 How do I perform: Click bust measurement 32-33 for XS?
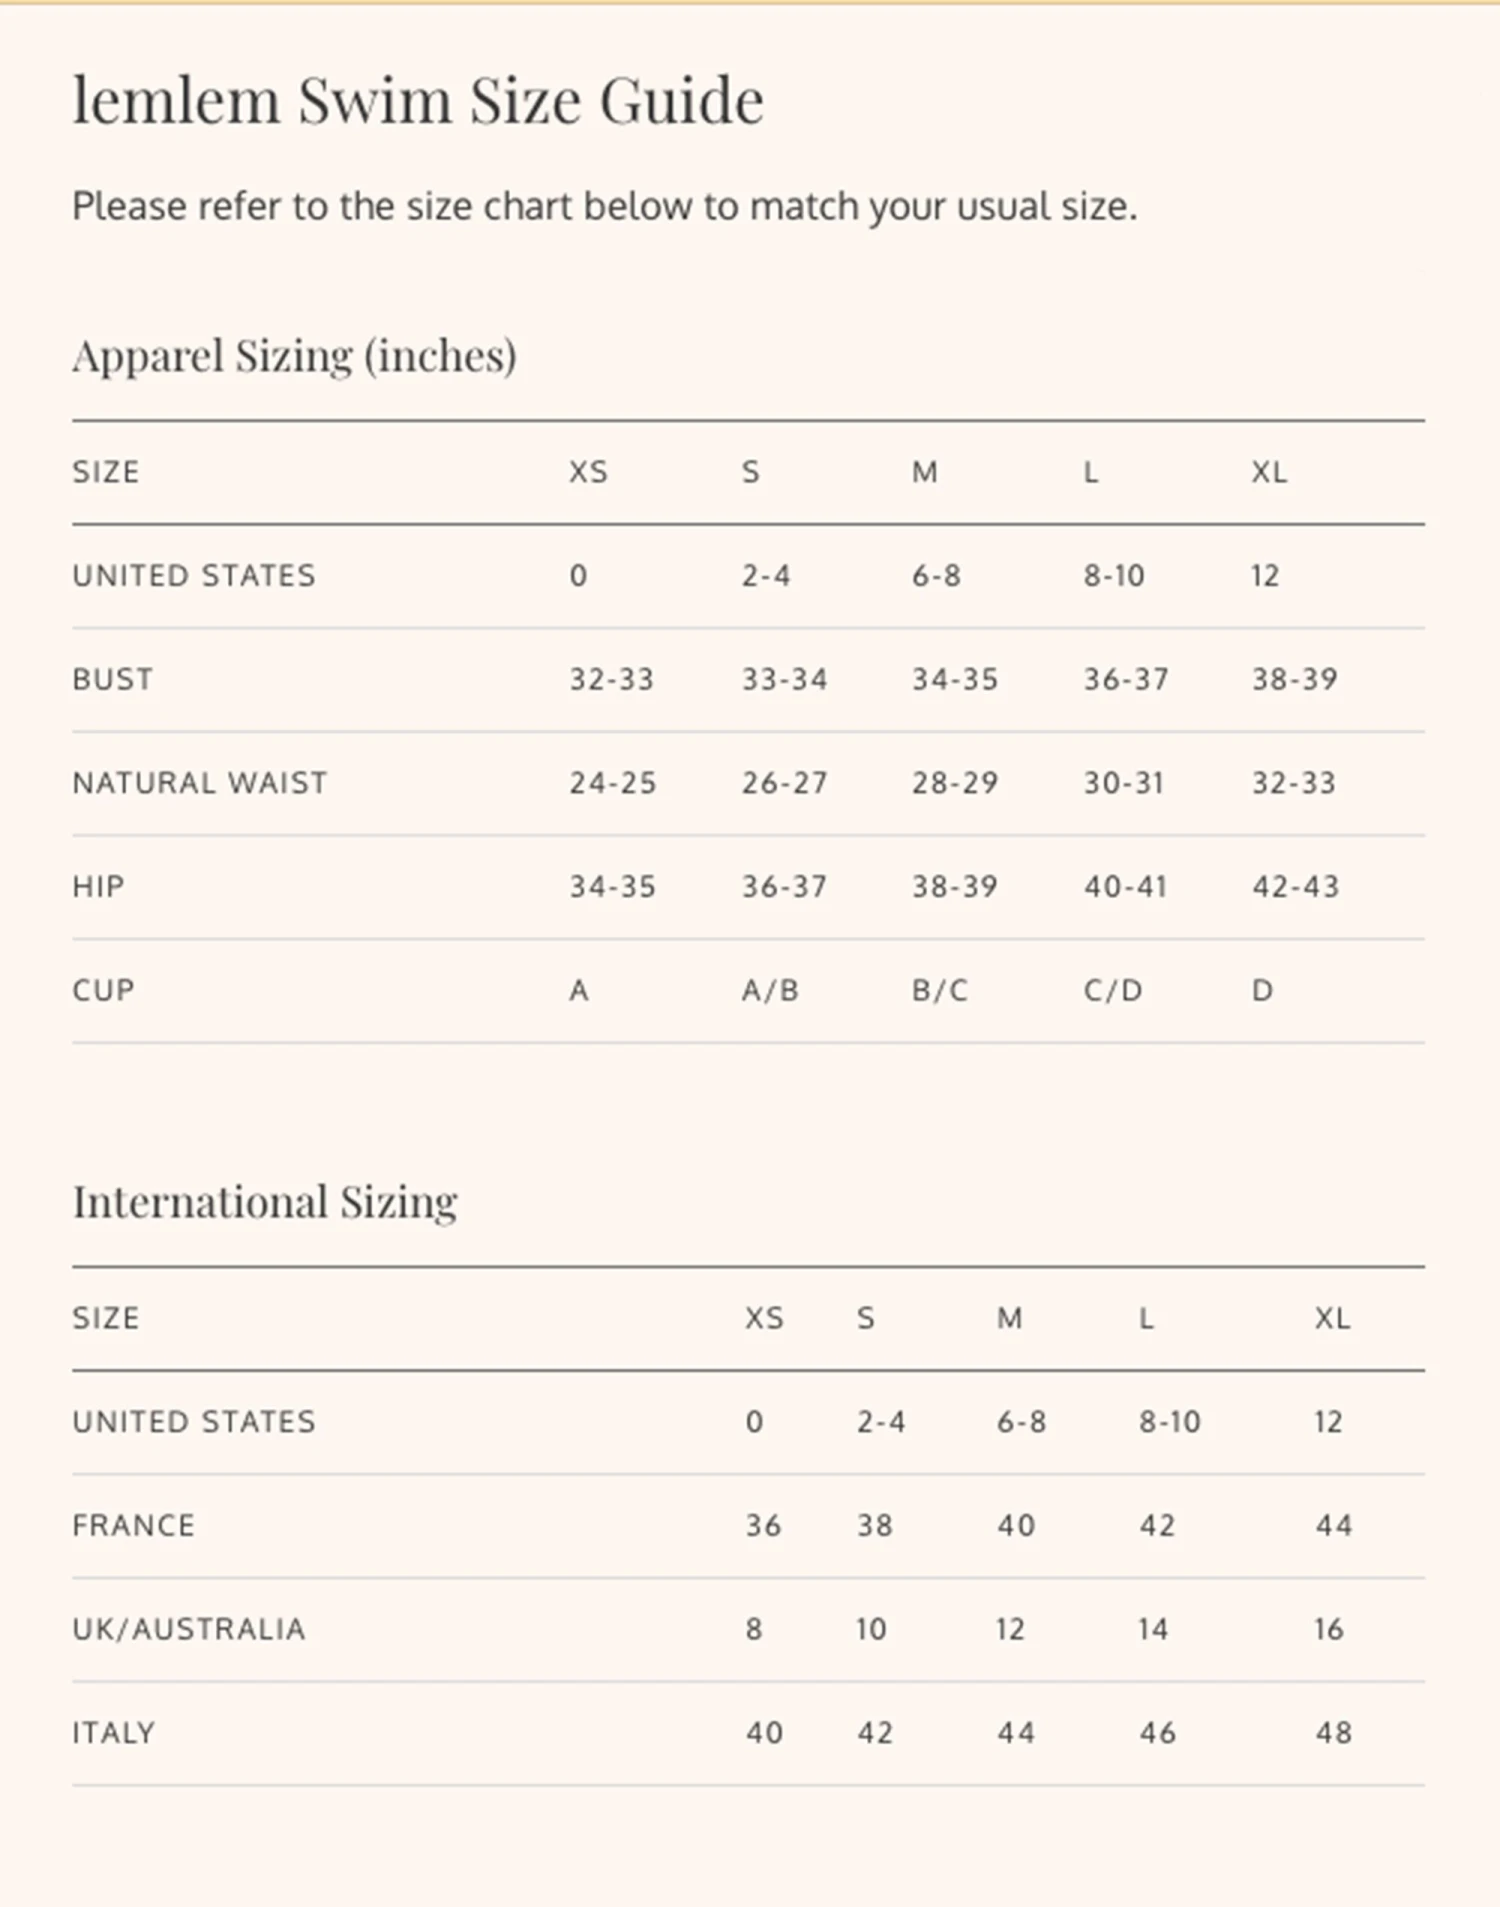point(611,680)
